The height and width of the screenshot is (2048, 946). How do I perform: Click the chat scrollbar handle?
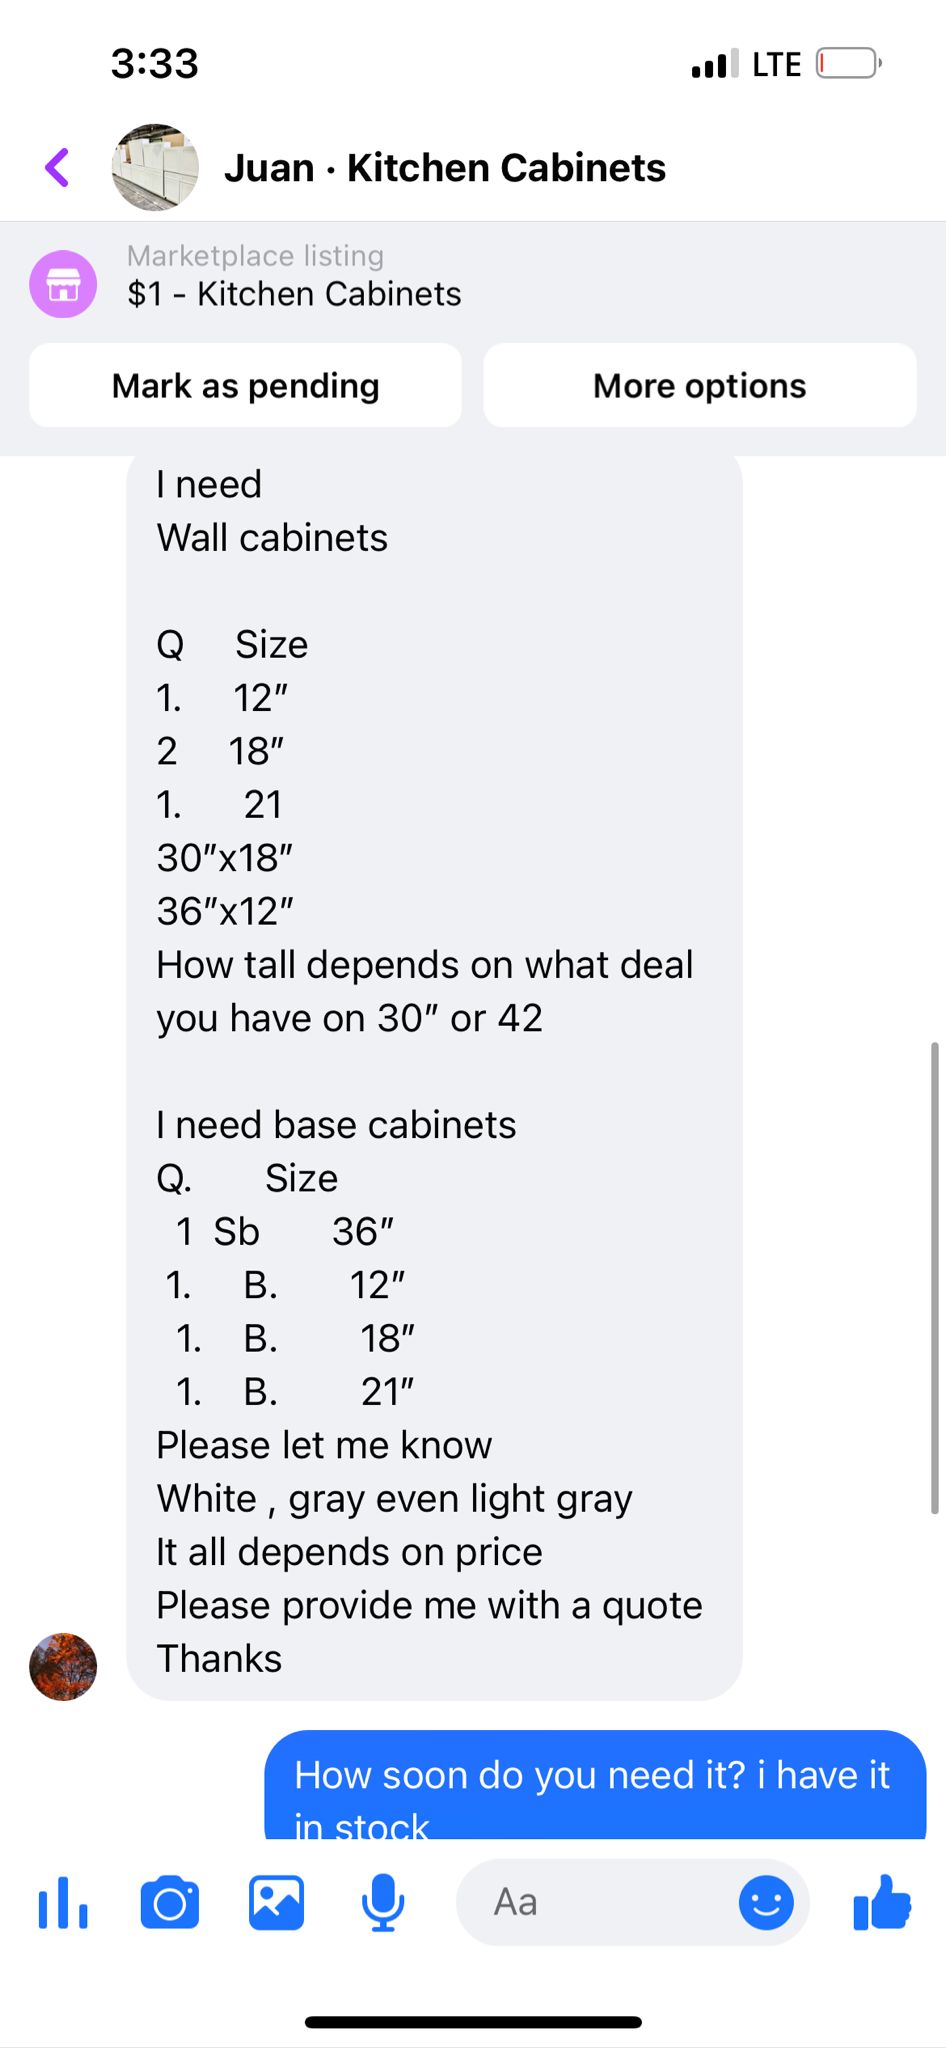tap(935, 1278)
